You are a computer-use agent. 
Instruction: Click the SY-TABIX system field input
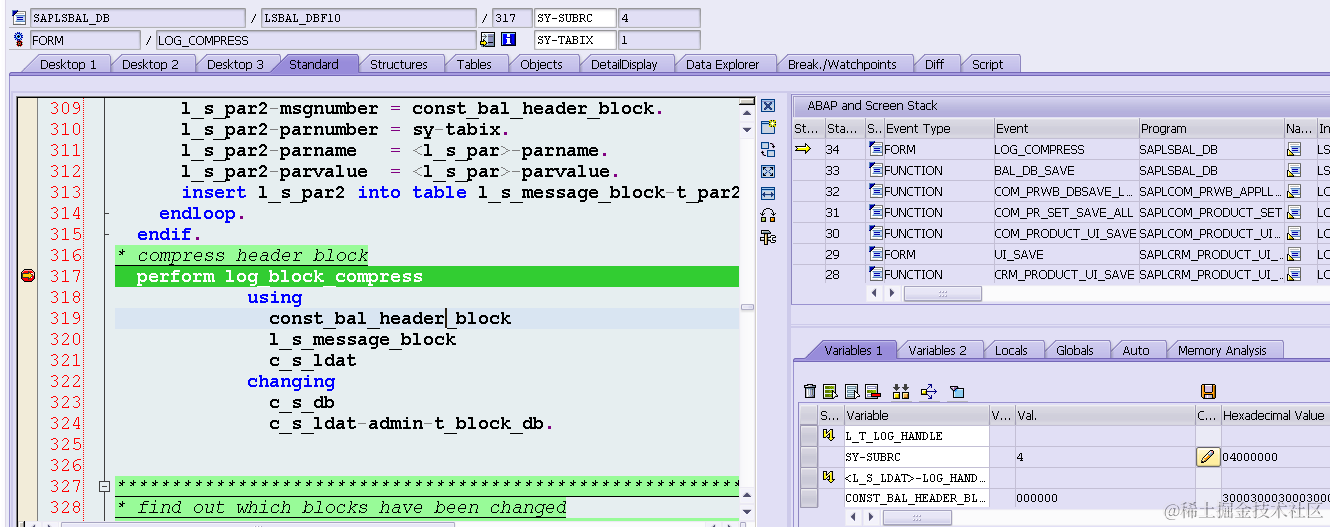tap(575, 40)
